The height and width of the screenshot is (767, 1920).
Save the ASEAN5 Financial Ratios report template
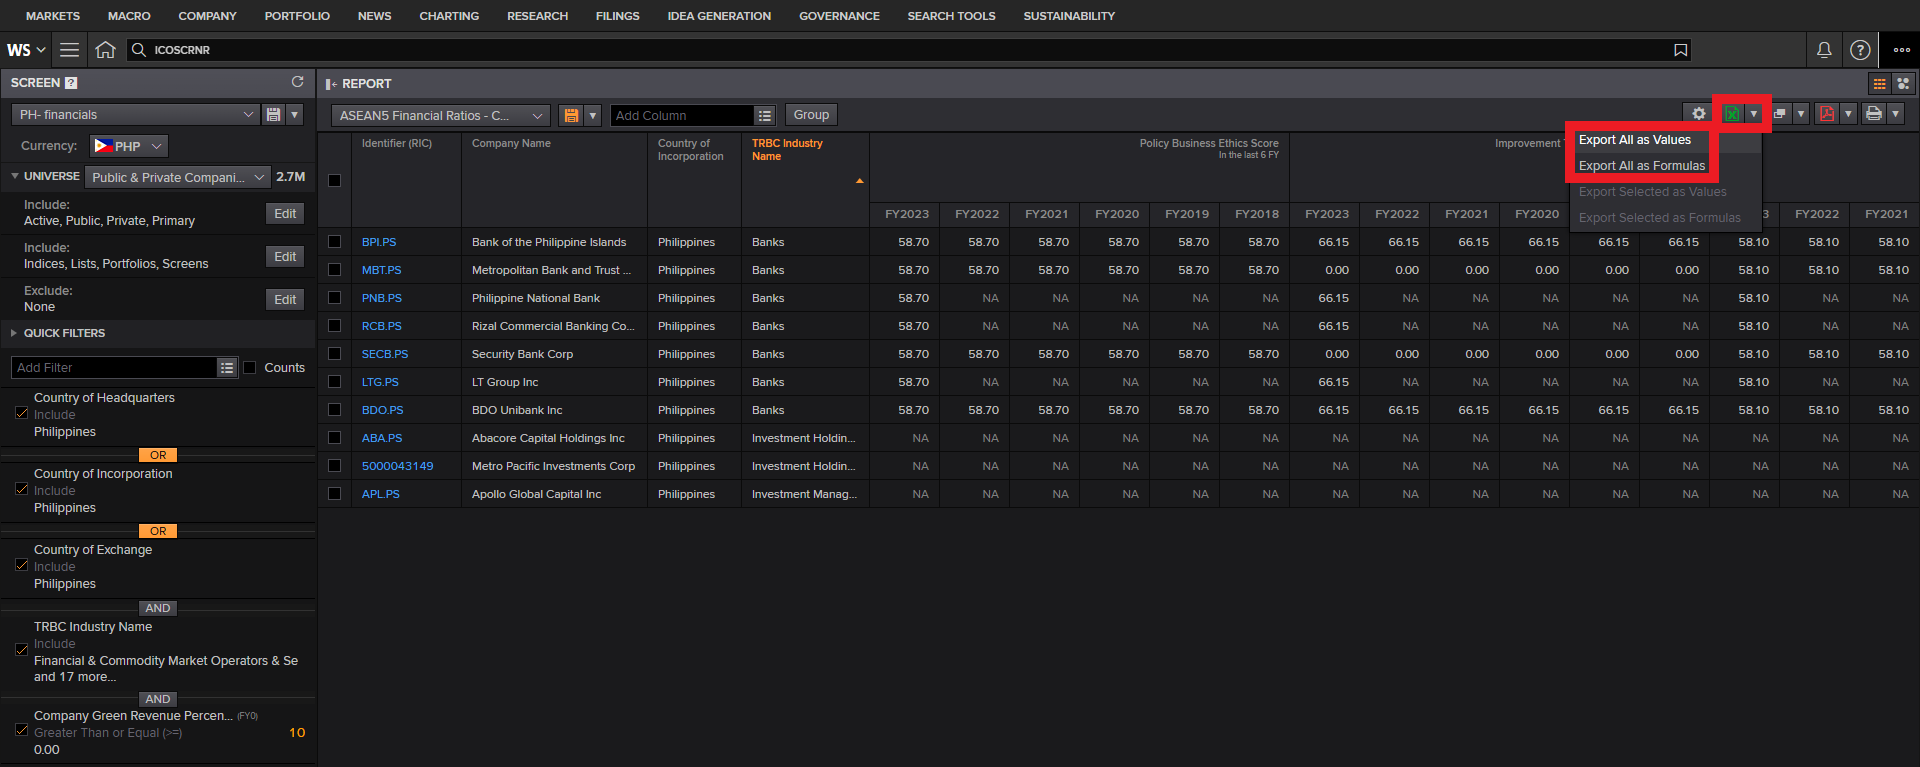click(x=571, y=115)
